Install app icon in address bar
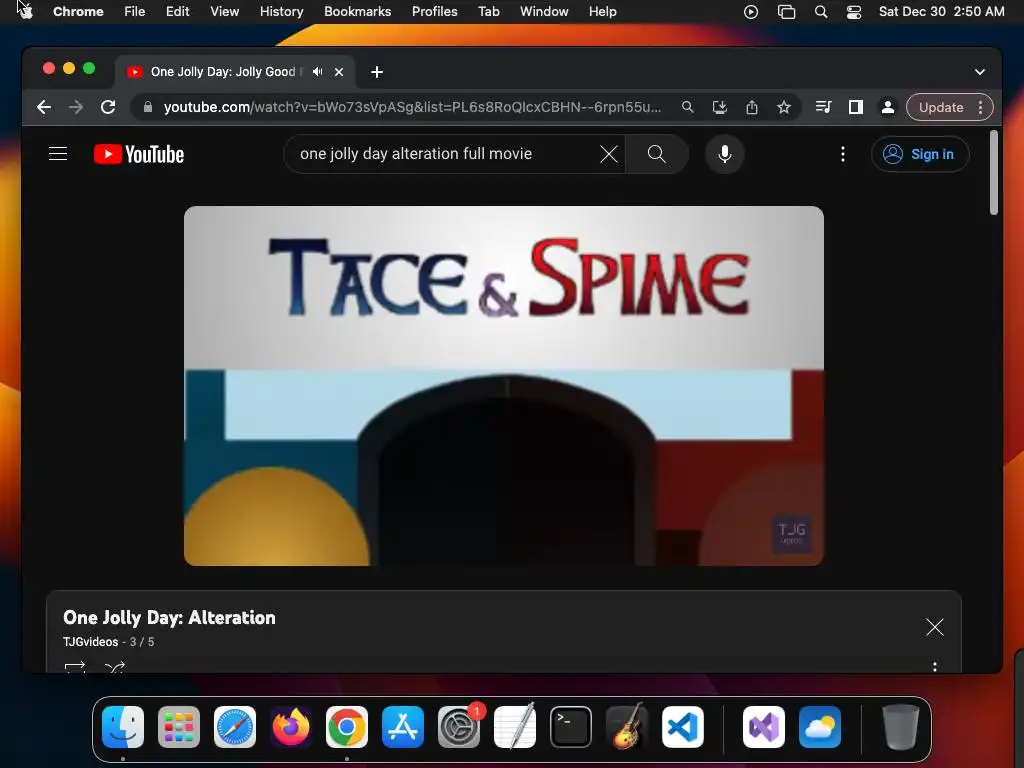Screen dimensions: 1024x768 pos(720,107)
